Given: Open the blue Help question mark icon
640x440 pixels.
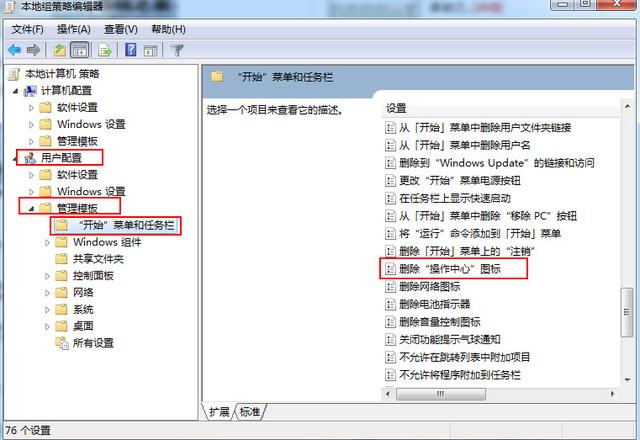Looking at the screenshot, I should (x=131, y=50).
